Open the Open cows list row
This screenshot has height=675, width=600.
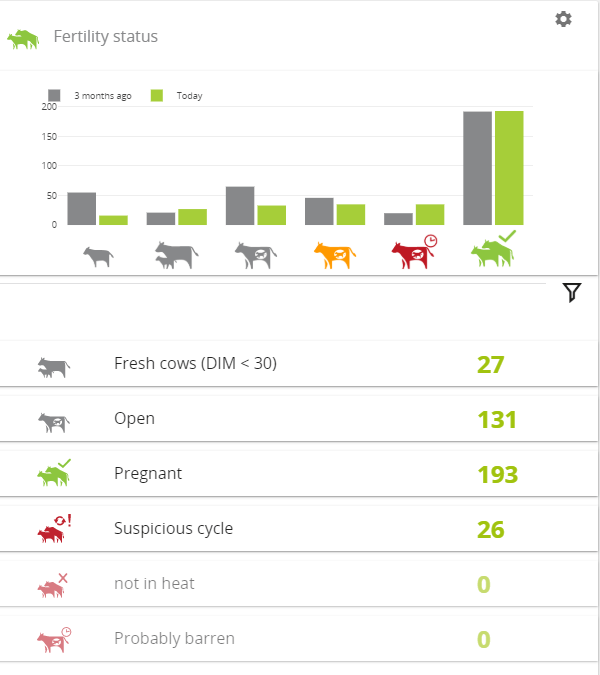[x=299, y=419]
